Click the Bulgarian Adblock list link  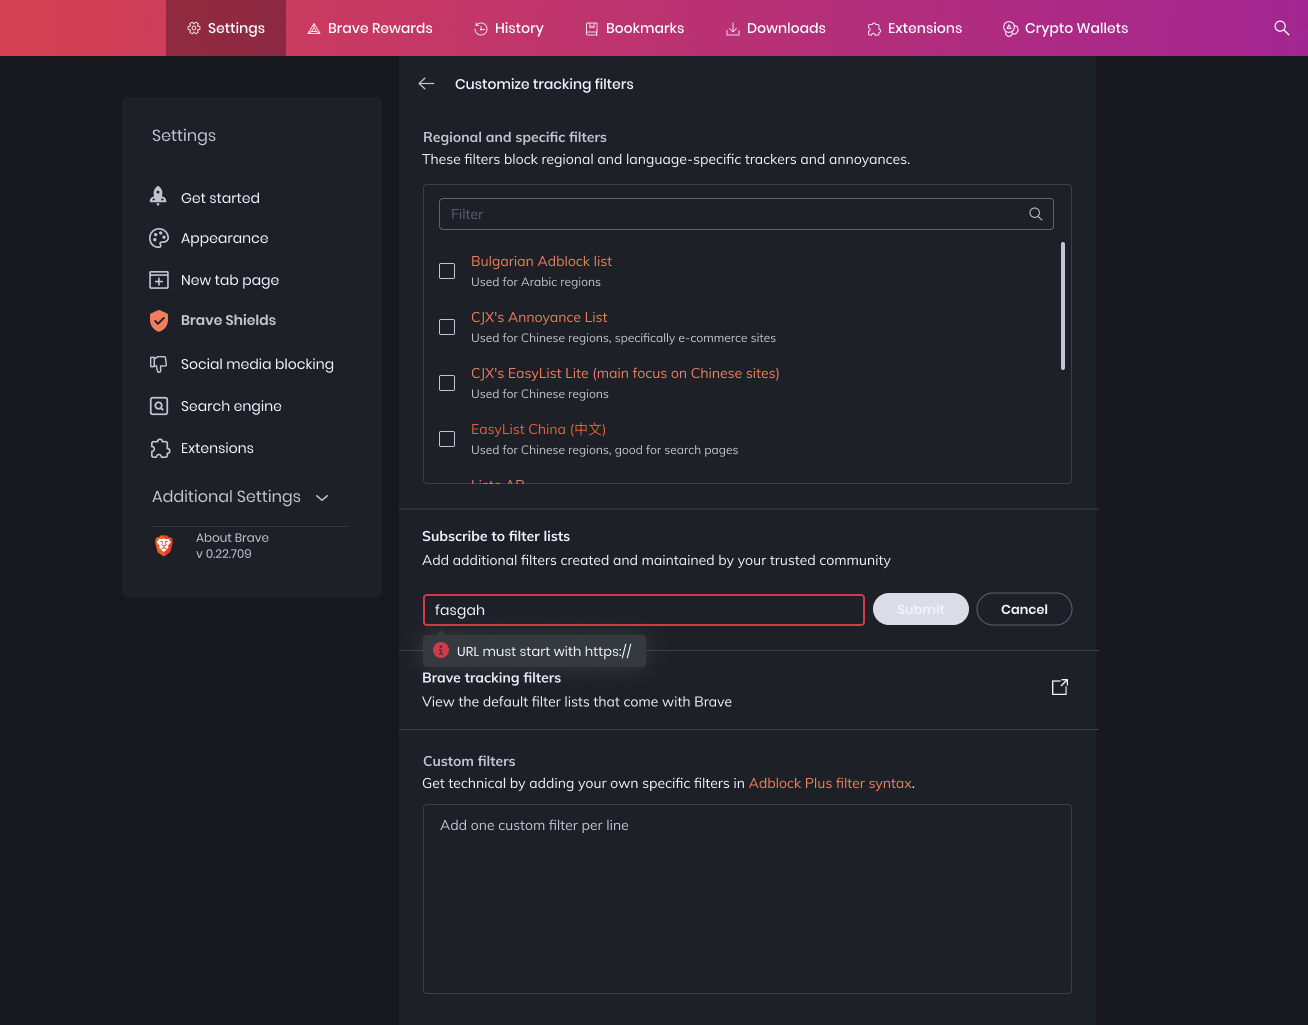pos(541,261)
